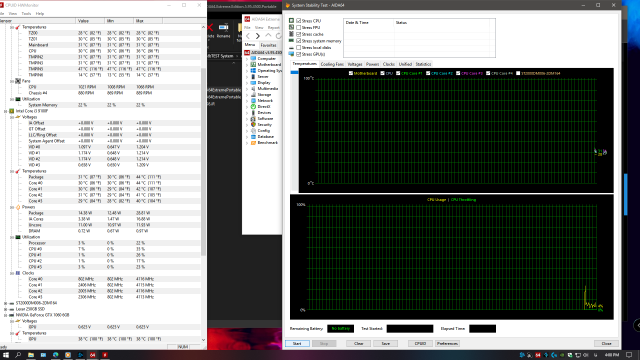
Task: Open notification center in system tray
Action: click(x=629, y=355)
